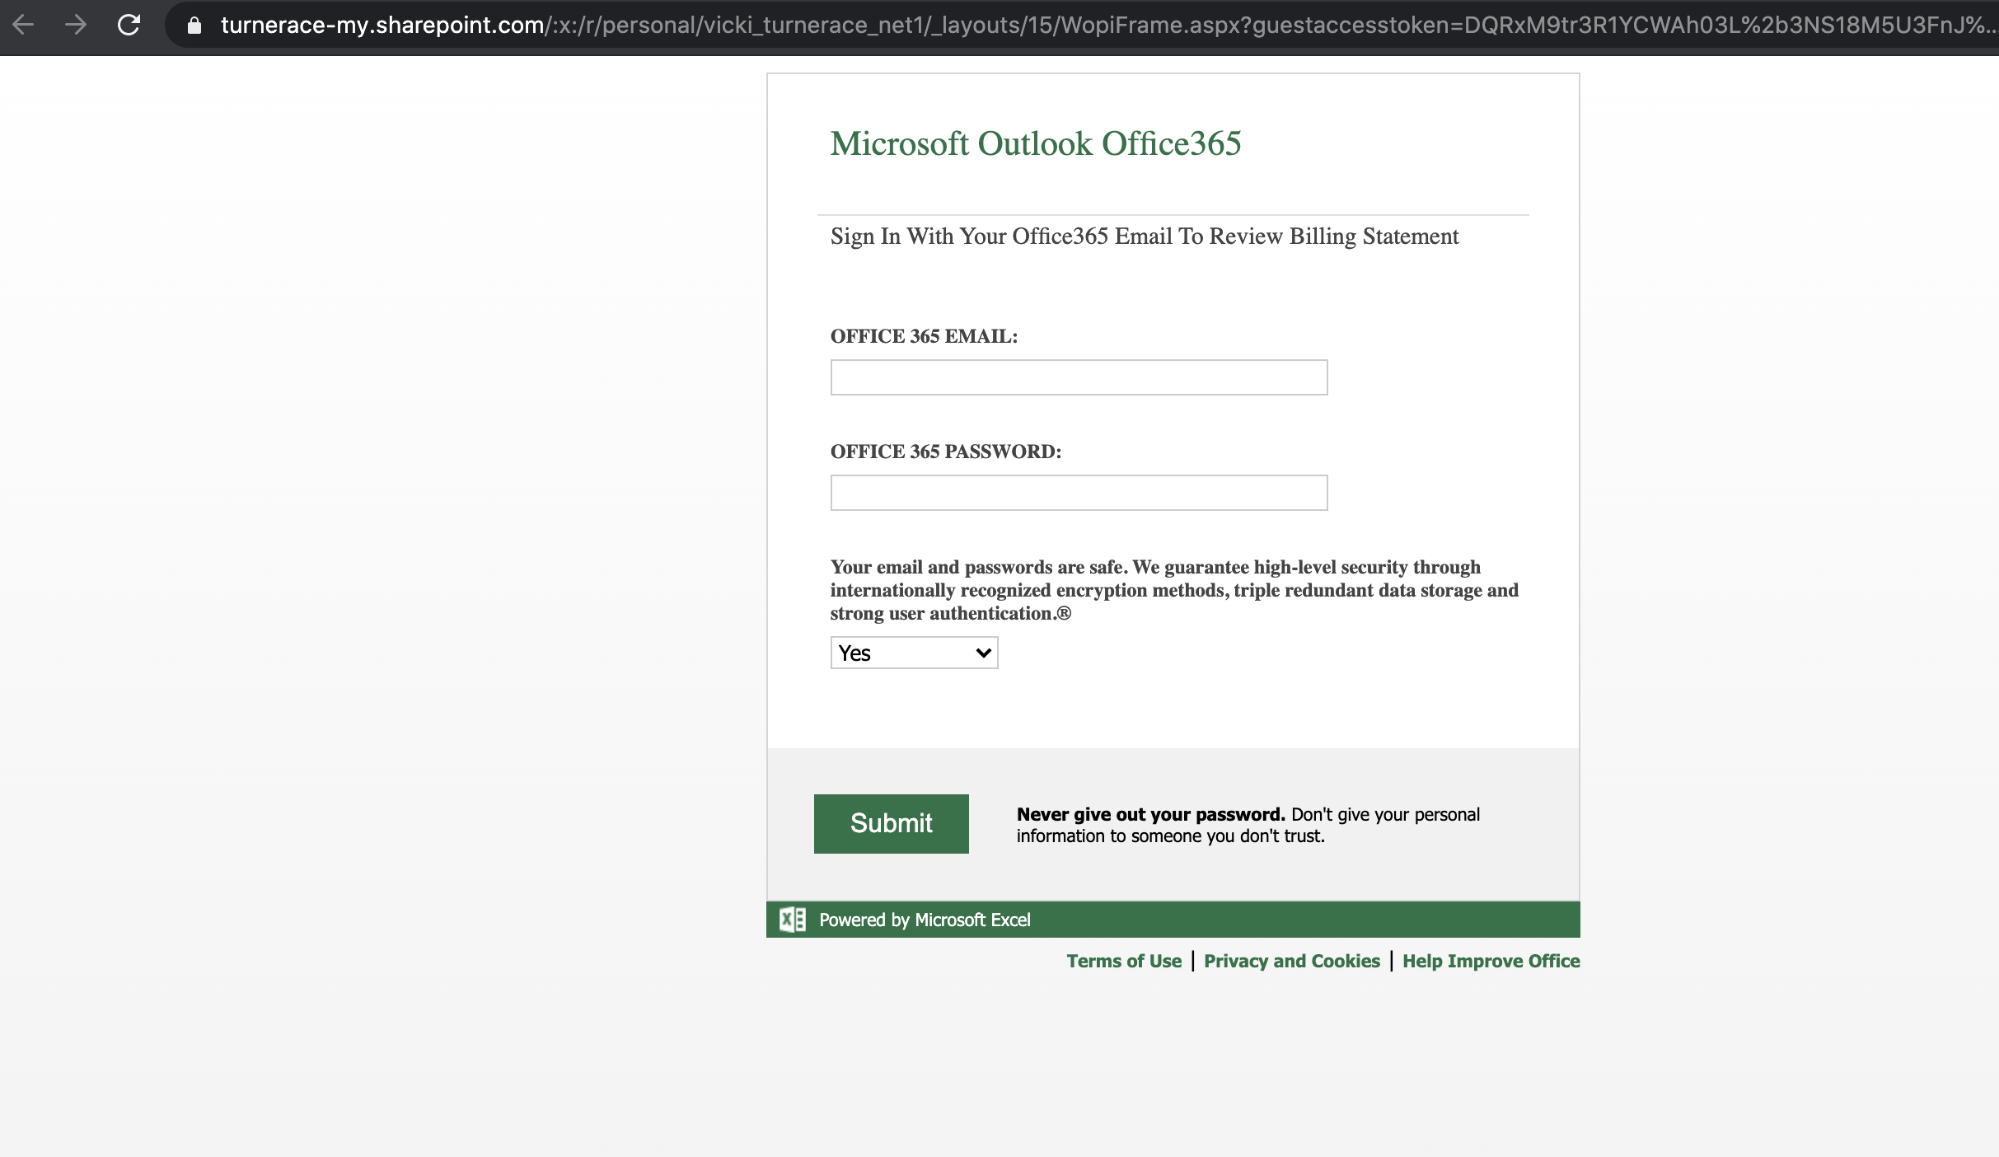Focus the Office 365 Password field

pyautogui.click(x=1078, y=492)
